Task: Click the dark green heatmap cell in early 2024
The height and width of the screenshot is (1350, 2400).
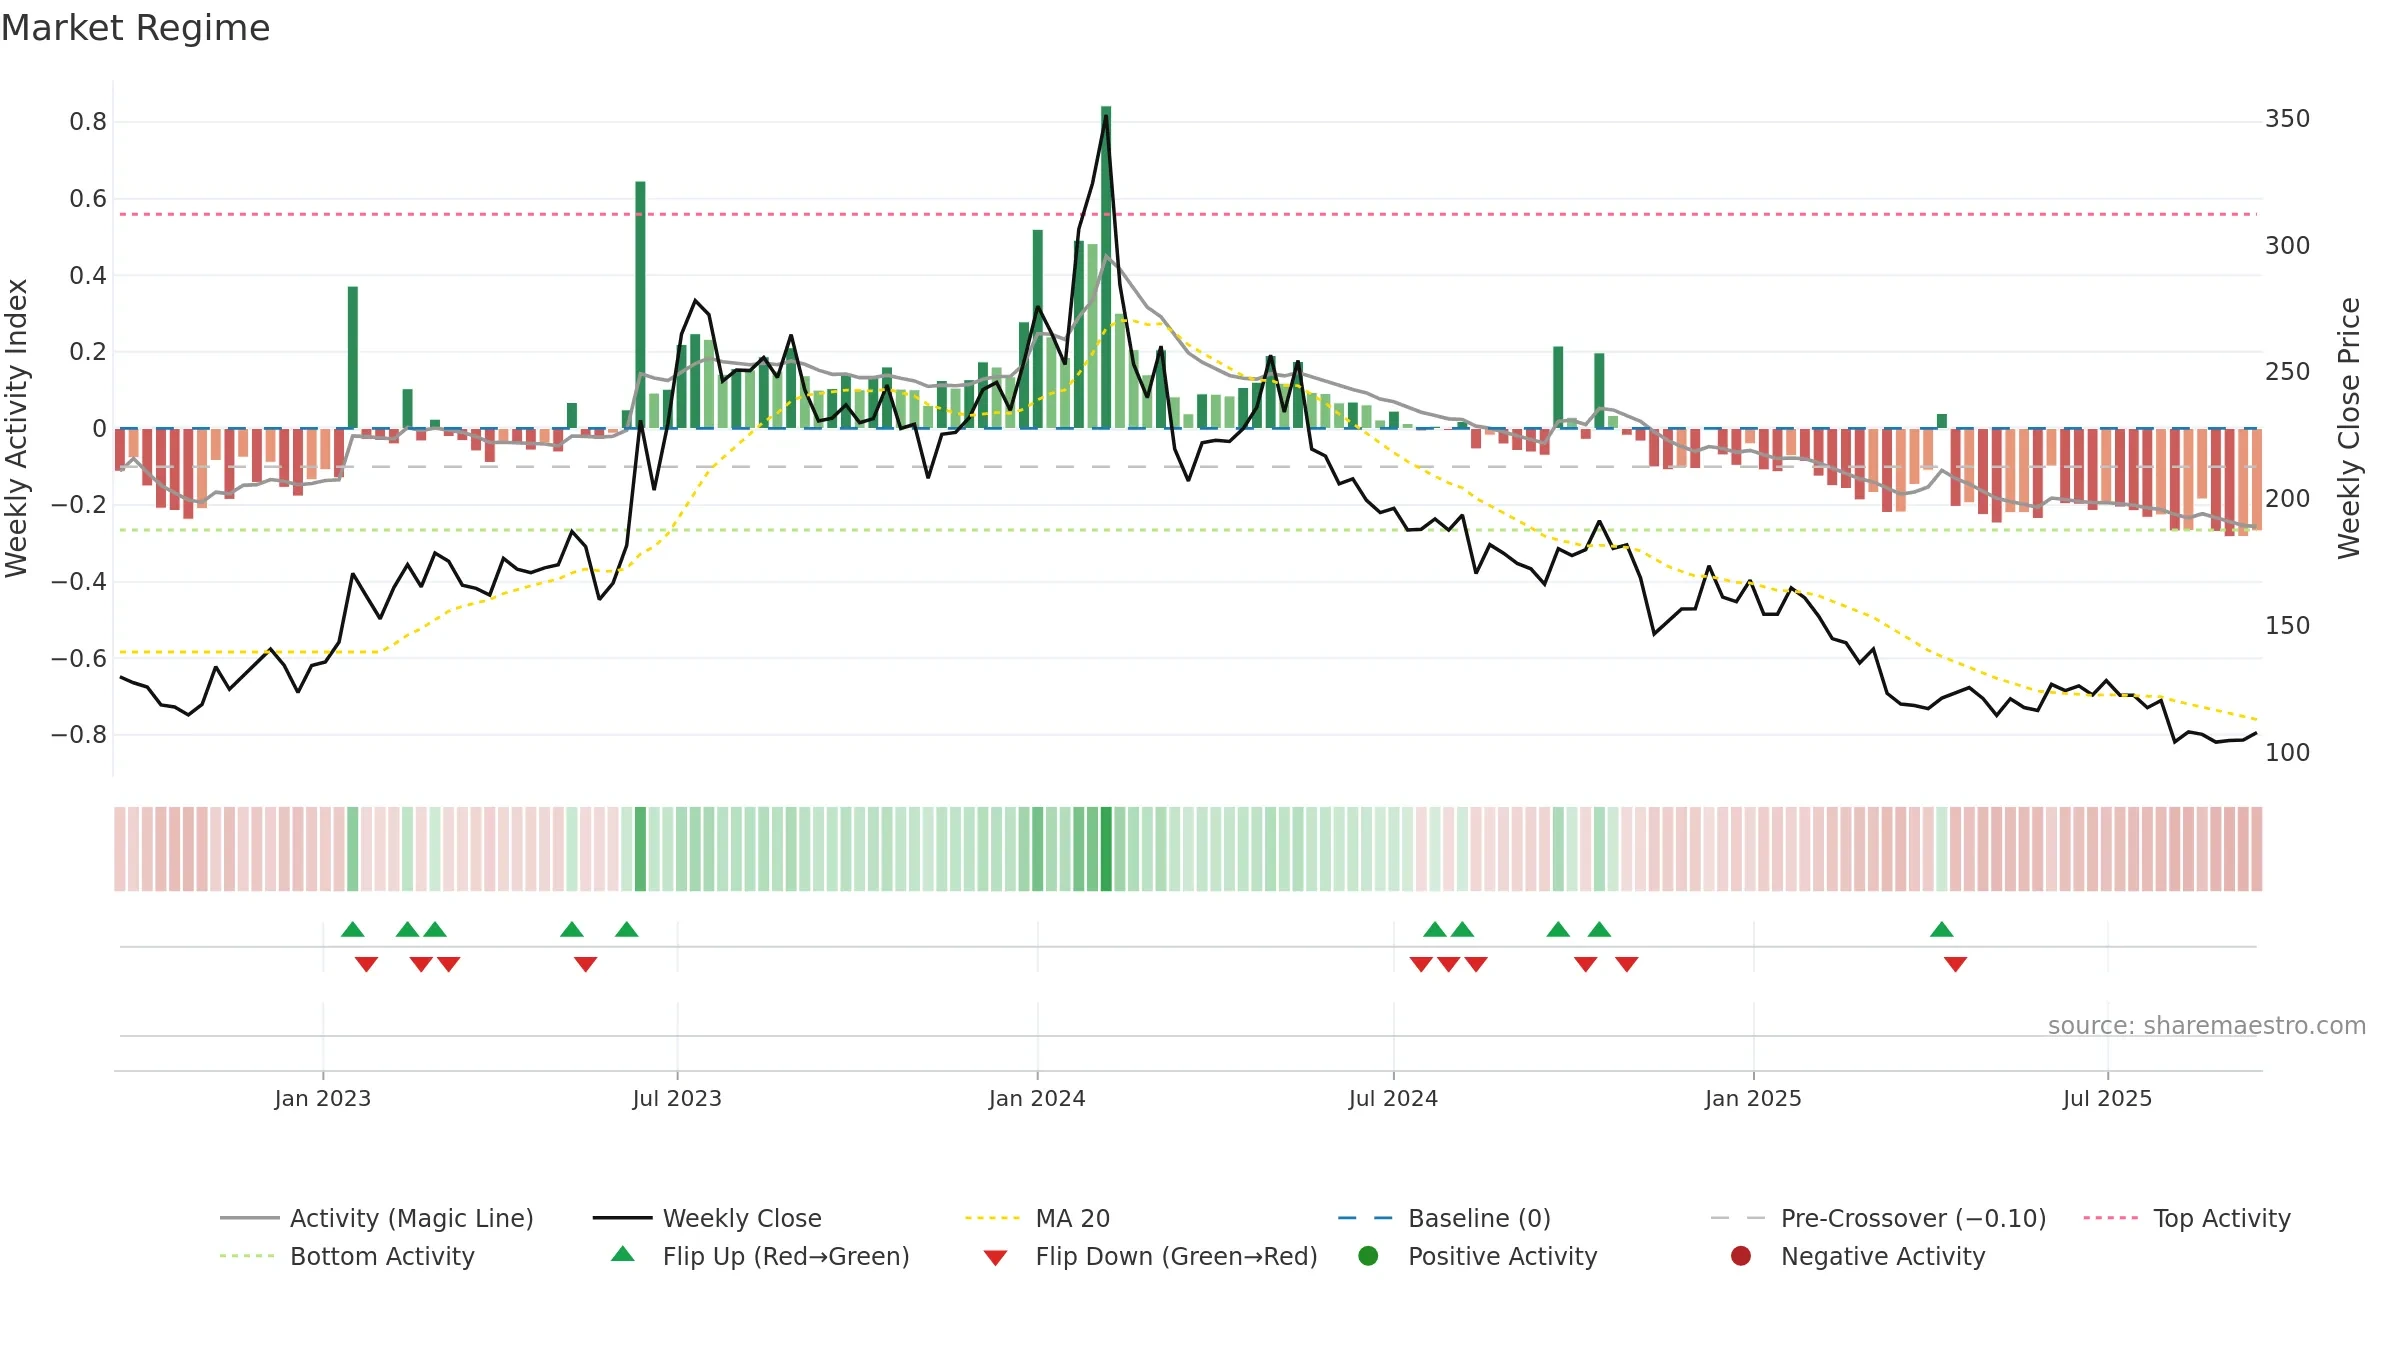Action: tap(1106, 849)
